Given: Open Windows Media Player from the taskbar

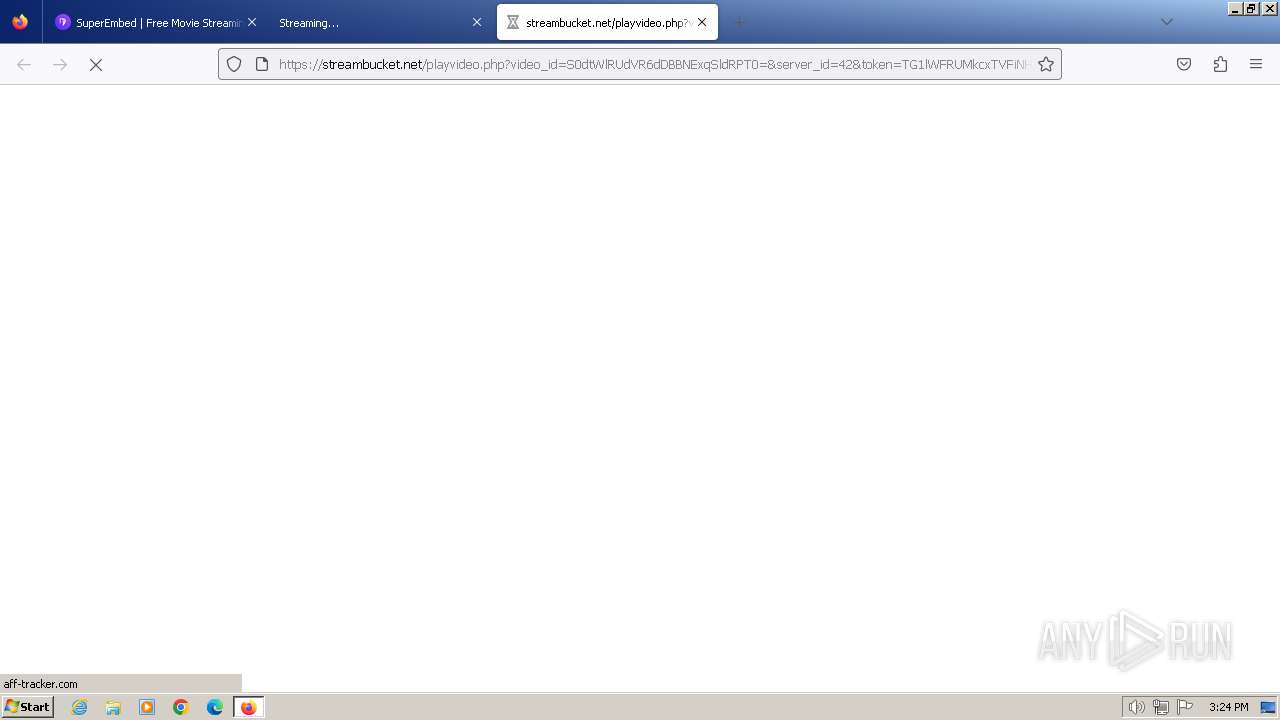Looking at the screenshot, I should pyautogui.click(x=147, y=707).
